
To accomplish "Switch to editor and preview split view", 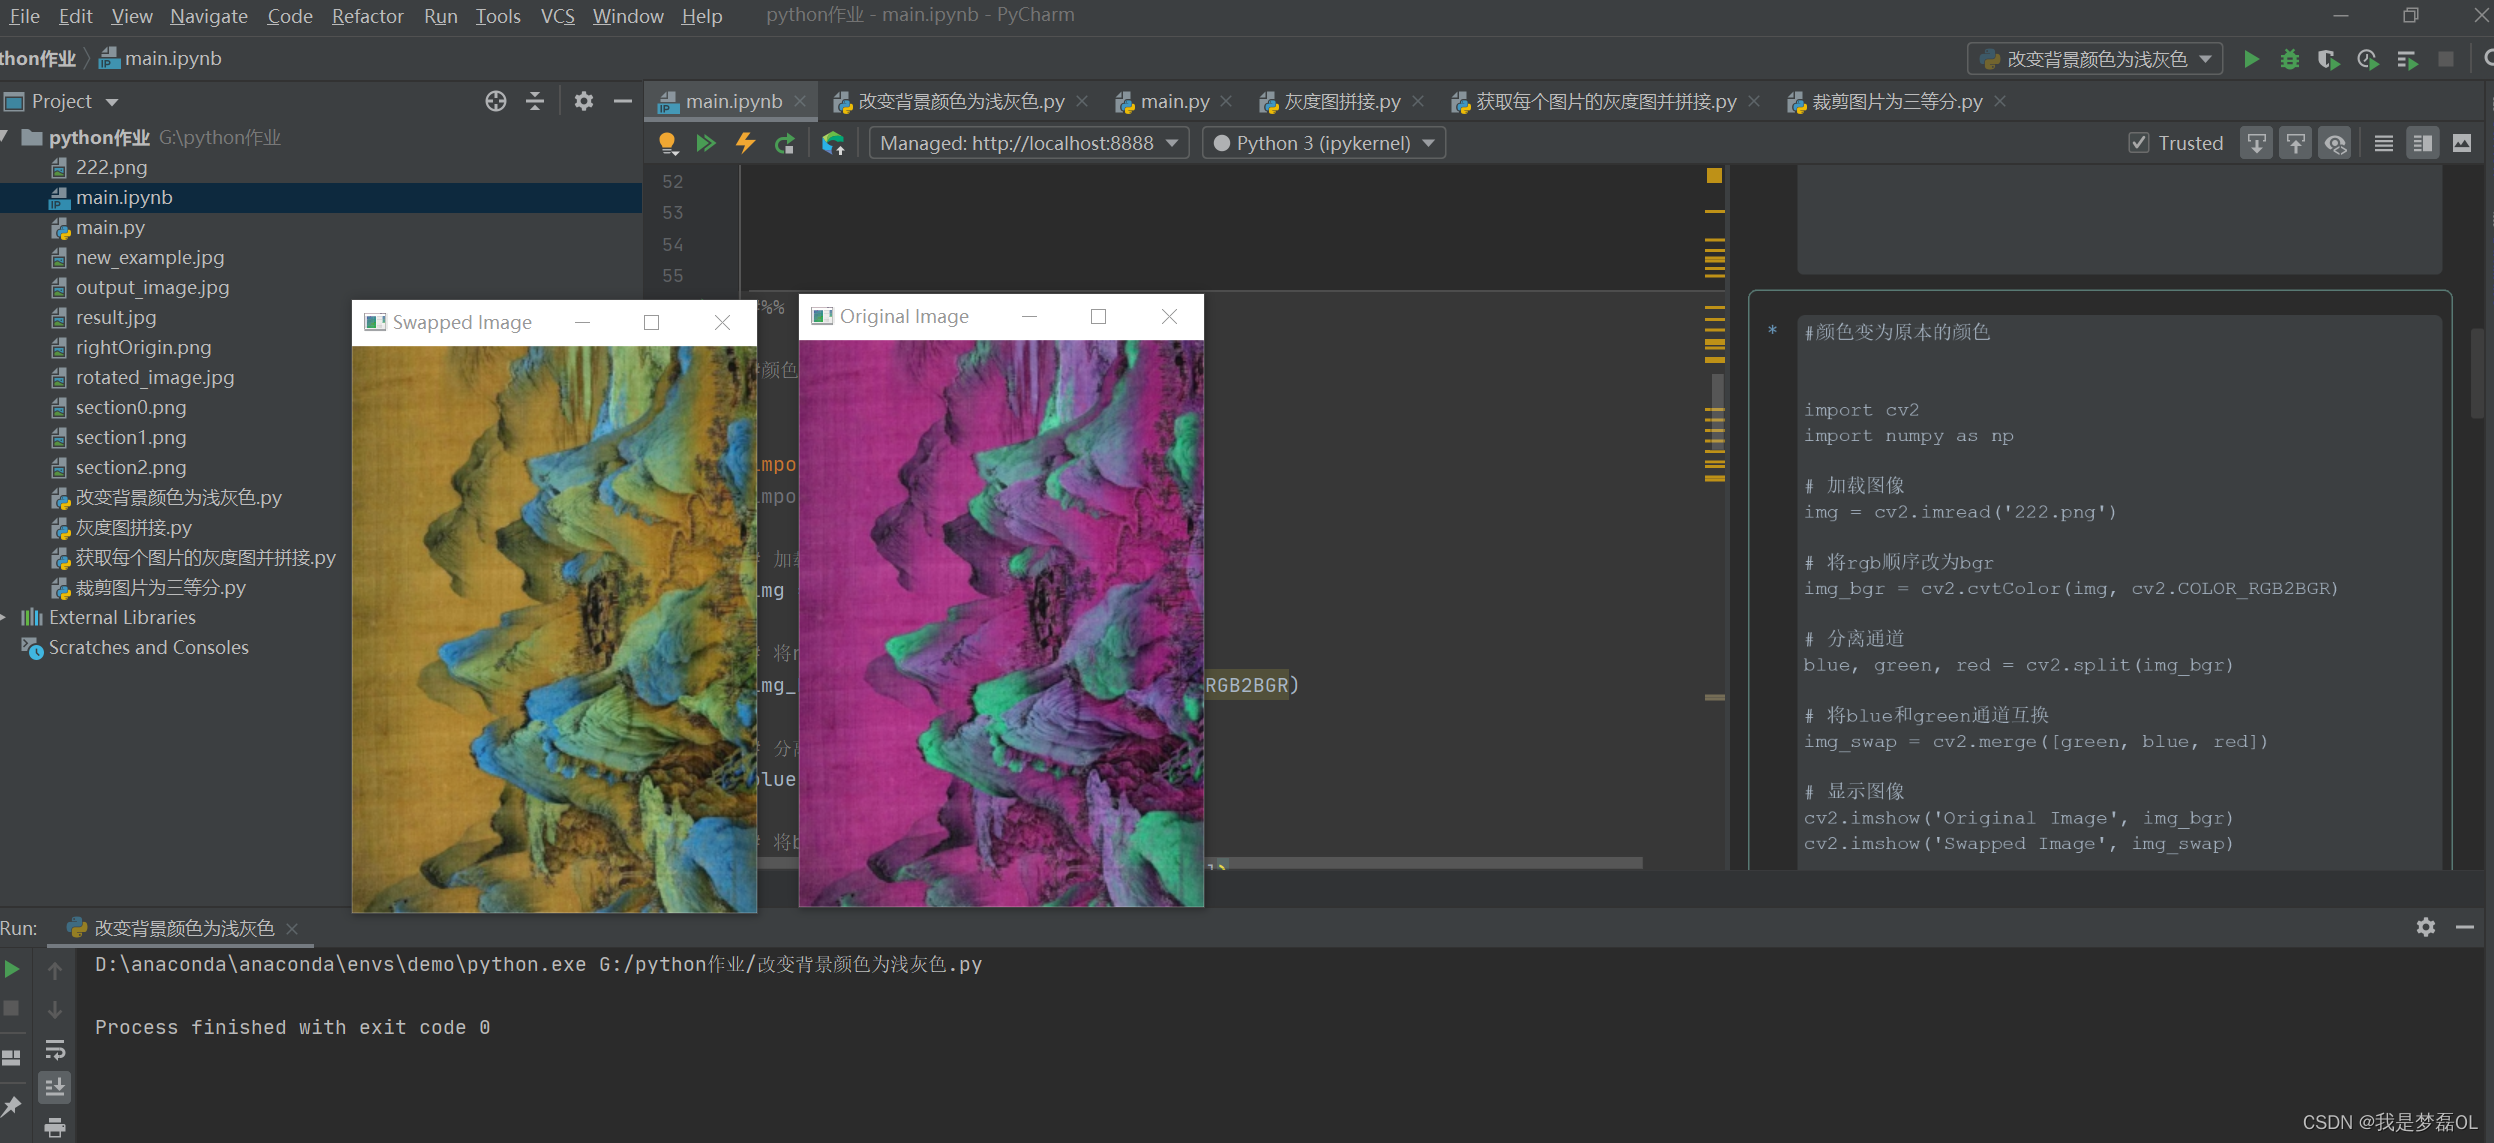I will 2422,143.
